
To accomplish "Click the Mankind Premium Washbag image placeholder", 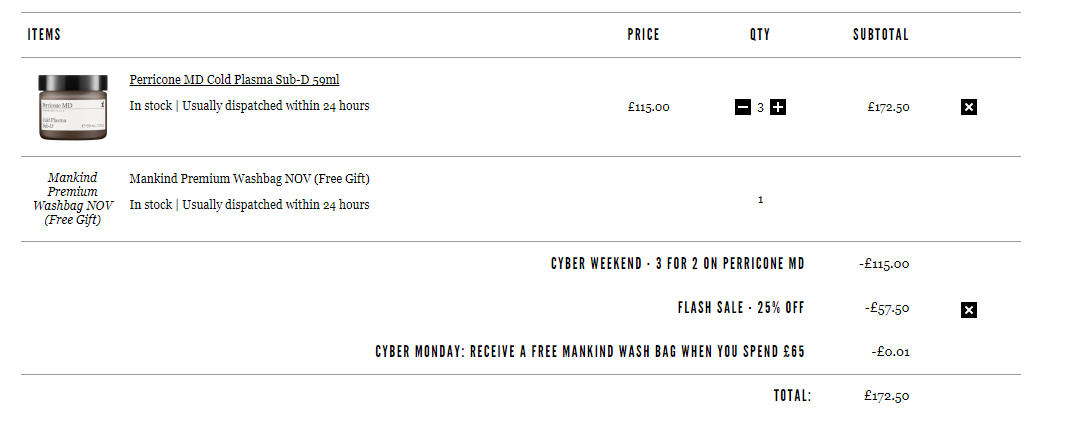I will pos(72,199).
